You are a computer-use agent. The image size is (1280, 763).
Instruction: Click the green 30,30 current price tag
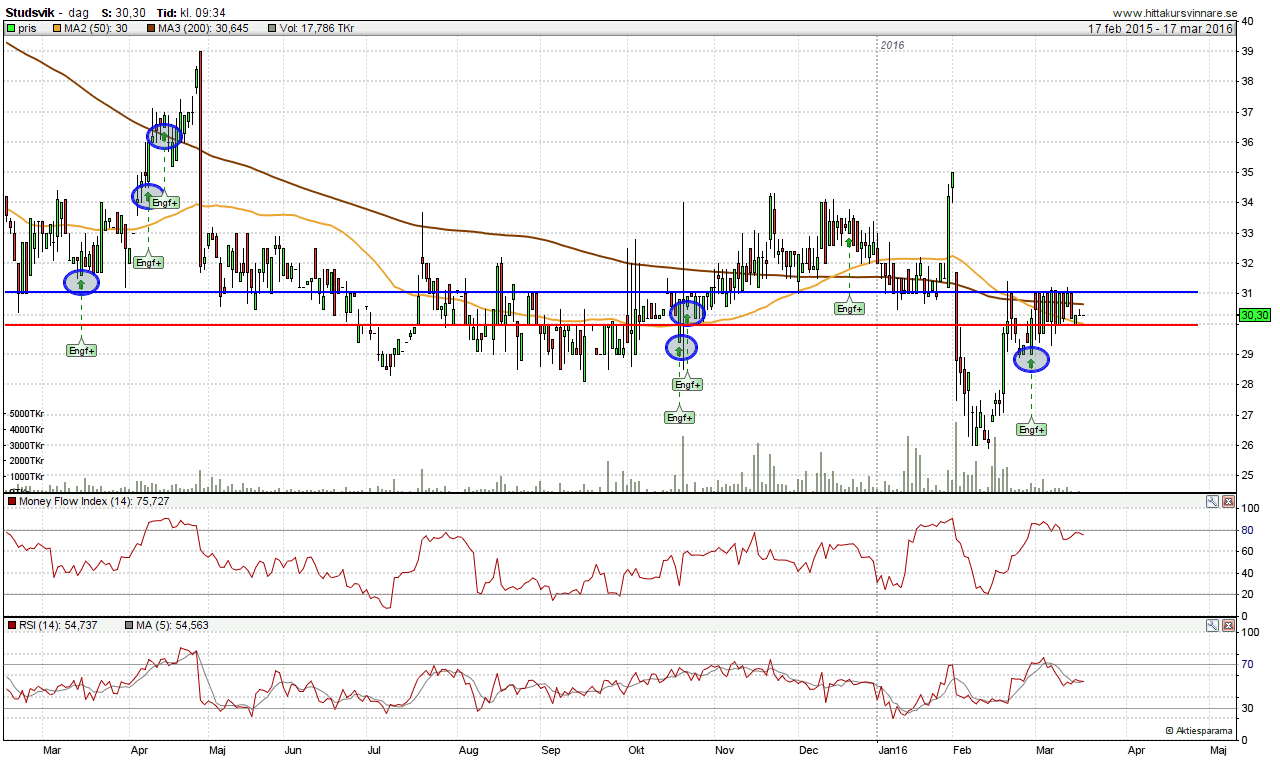(1254, 315)
